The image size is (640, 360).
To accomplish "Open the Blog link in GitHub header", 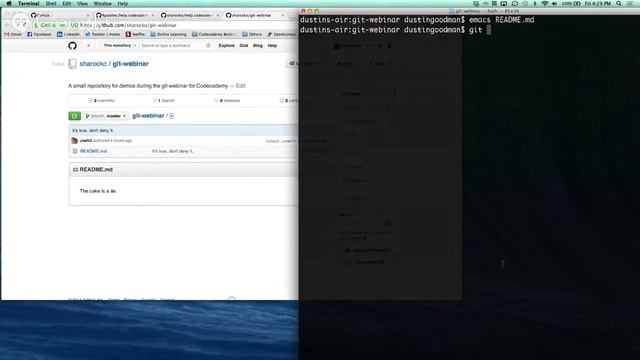I will 258,46.
